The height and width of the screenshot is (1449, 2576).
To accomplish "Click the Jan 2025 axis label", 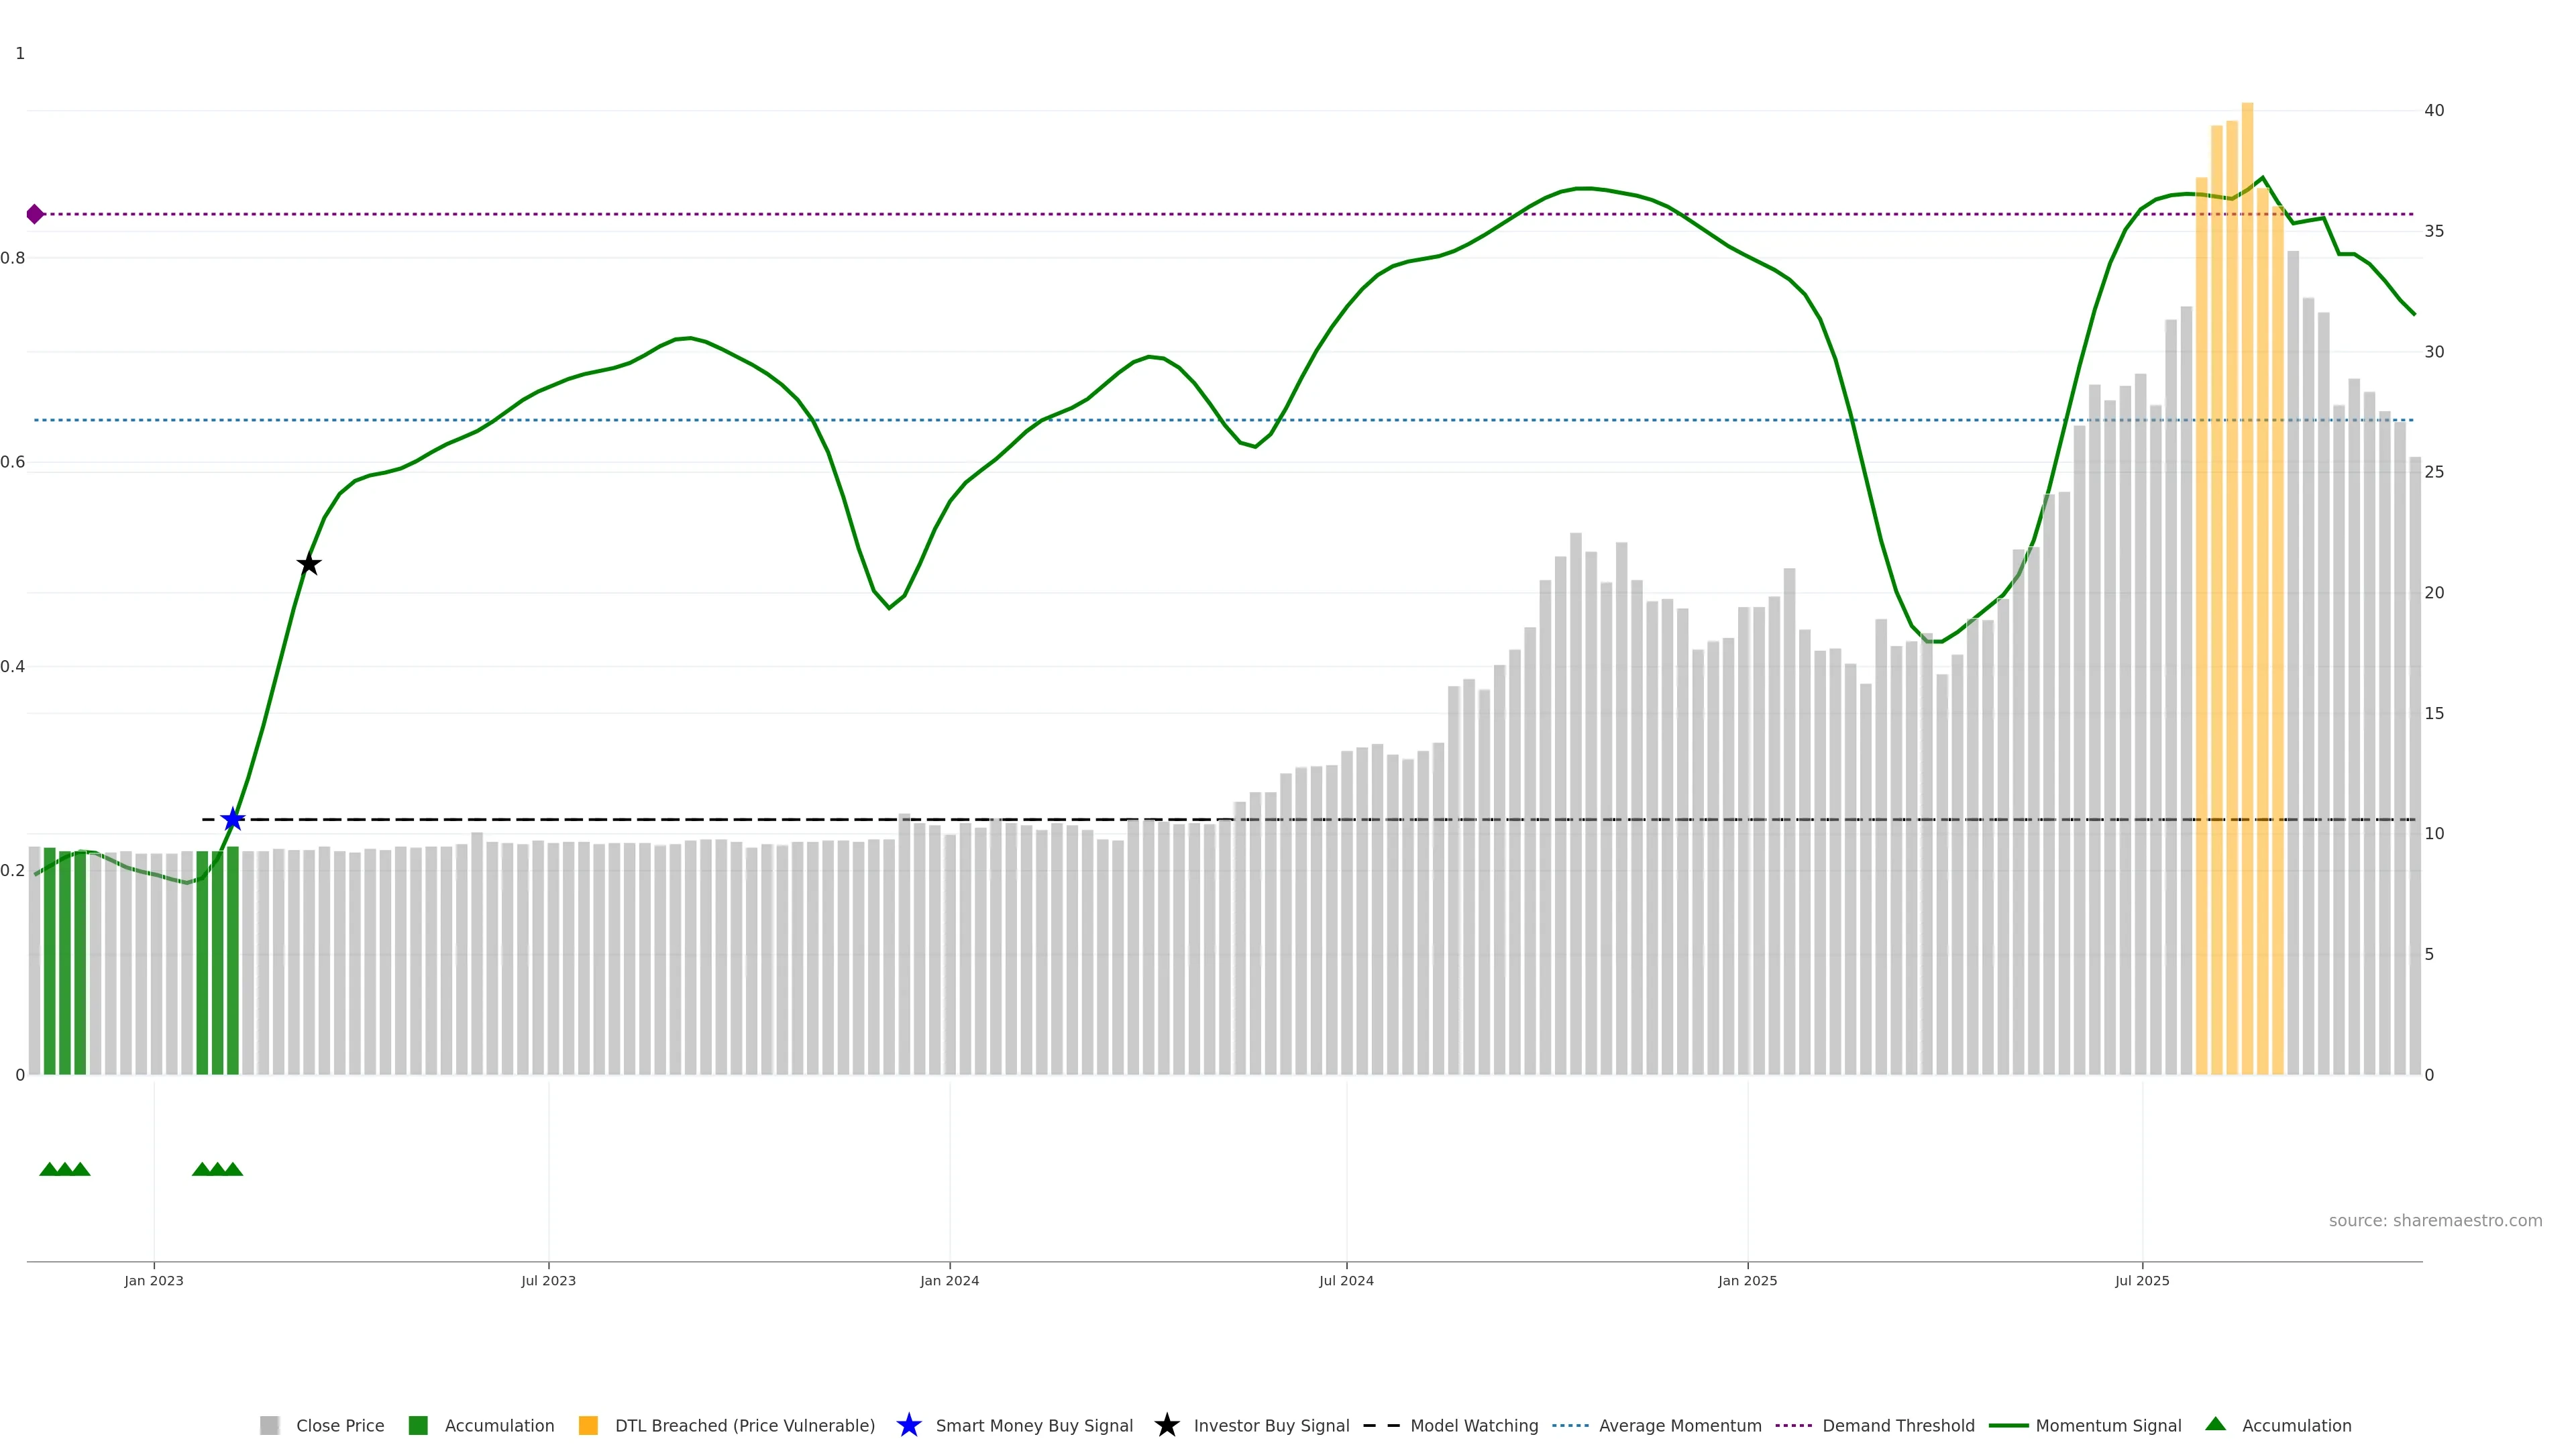I will pos(1747,1280).
